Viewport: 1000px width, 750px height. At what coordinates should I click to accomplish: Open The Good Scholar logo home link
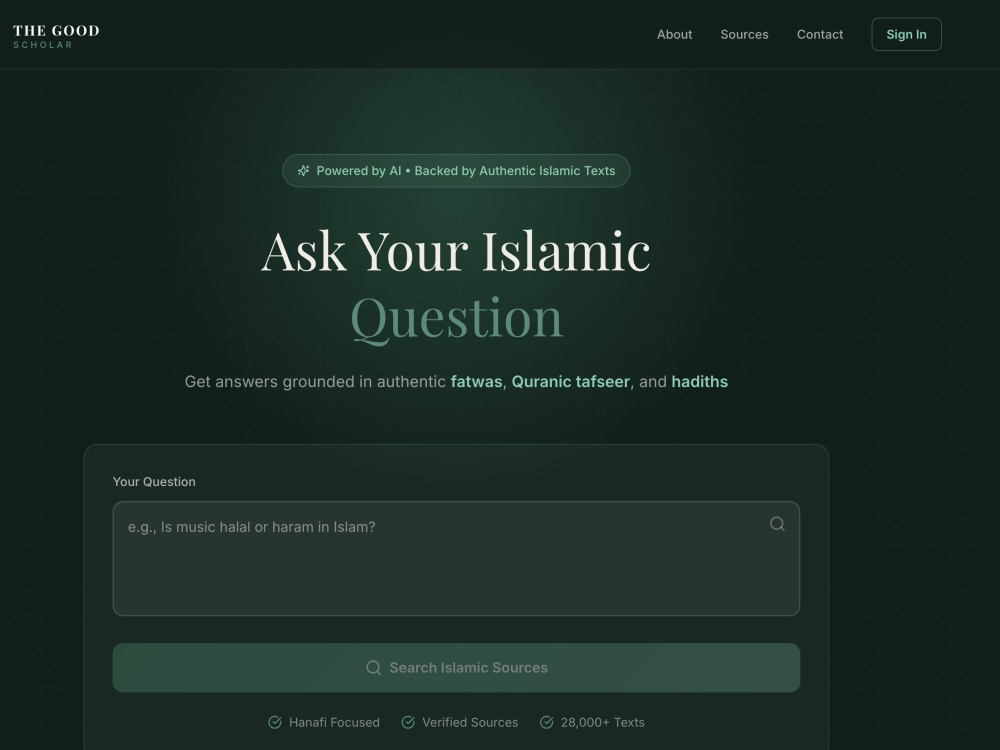click(56, 36)
